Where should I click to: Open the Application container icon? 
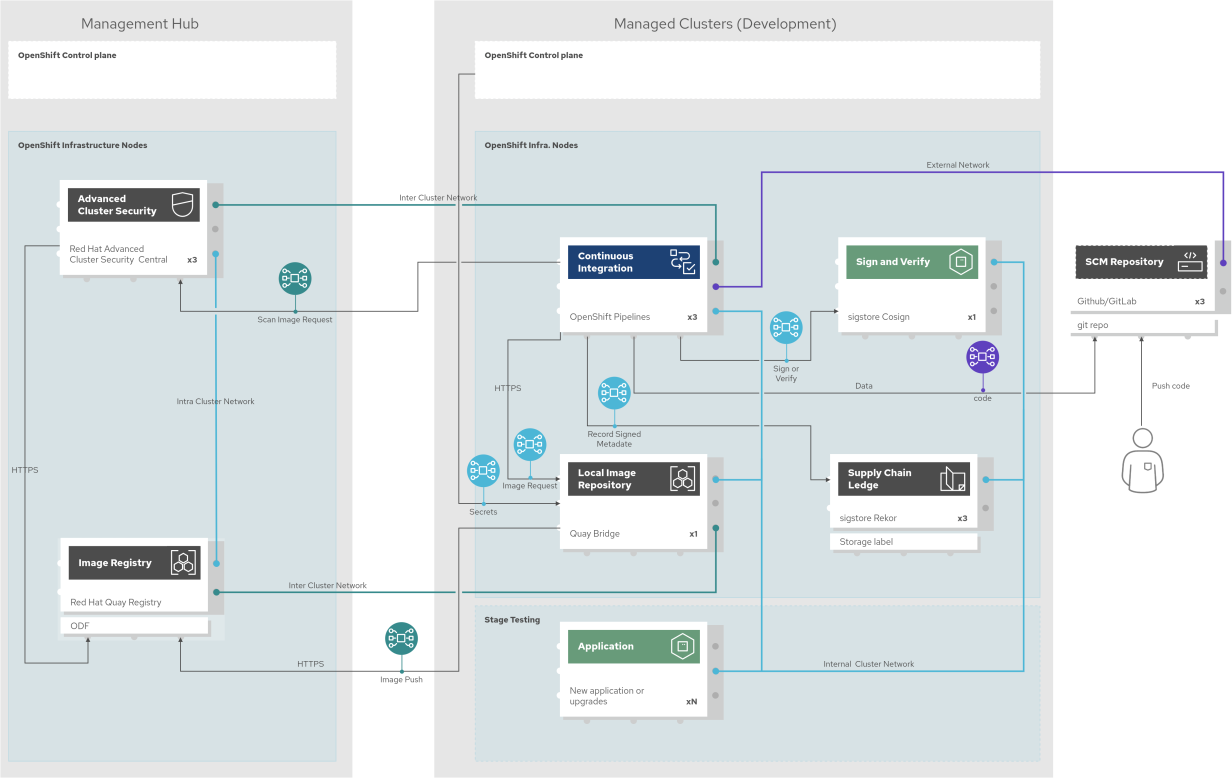tap(683, 646)
